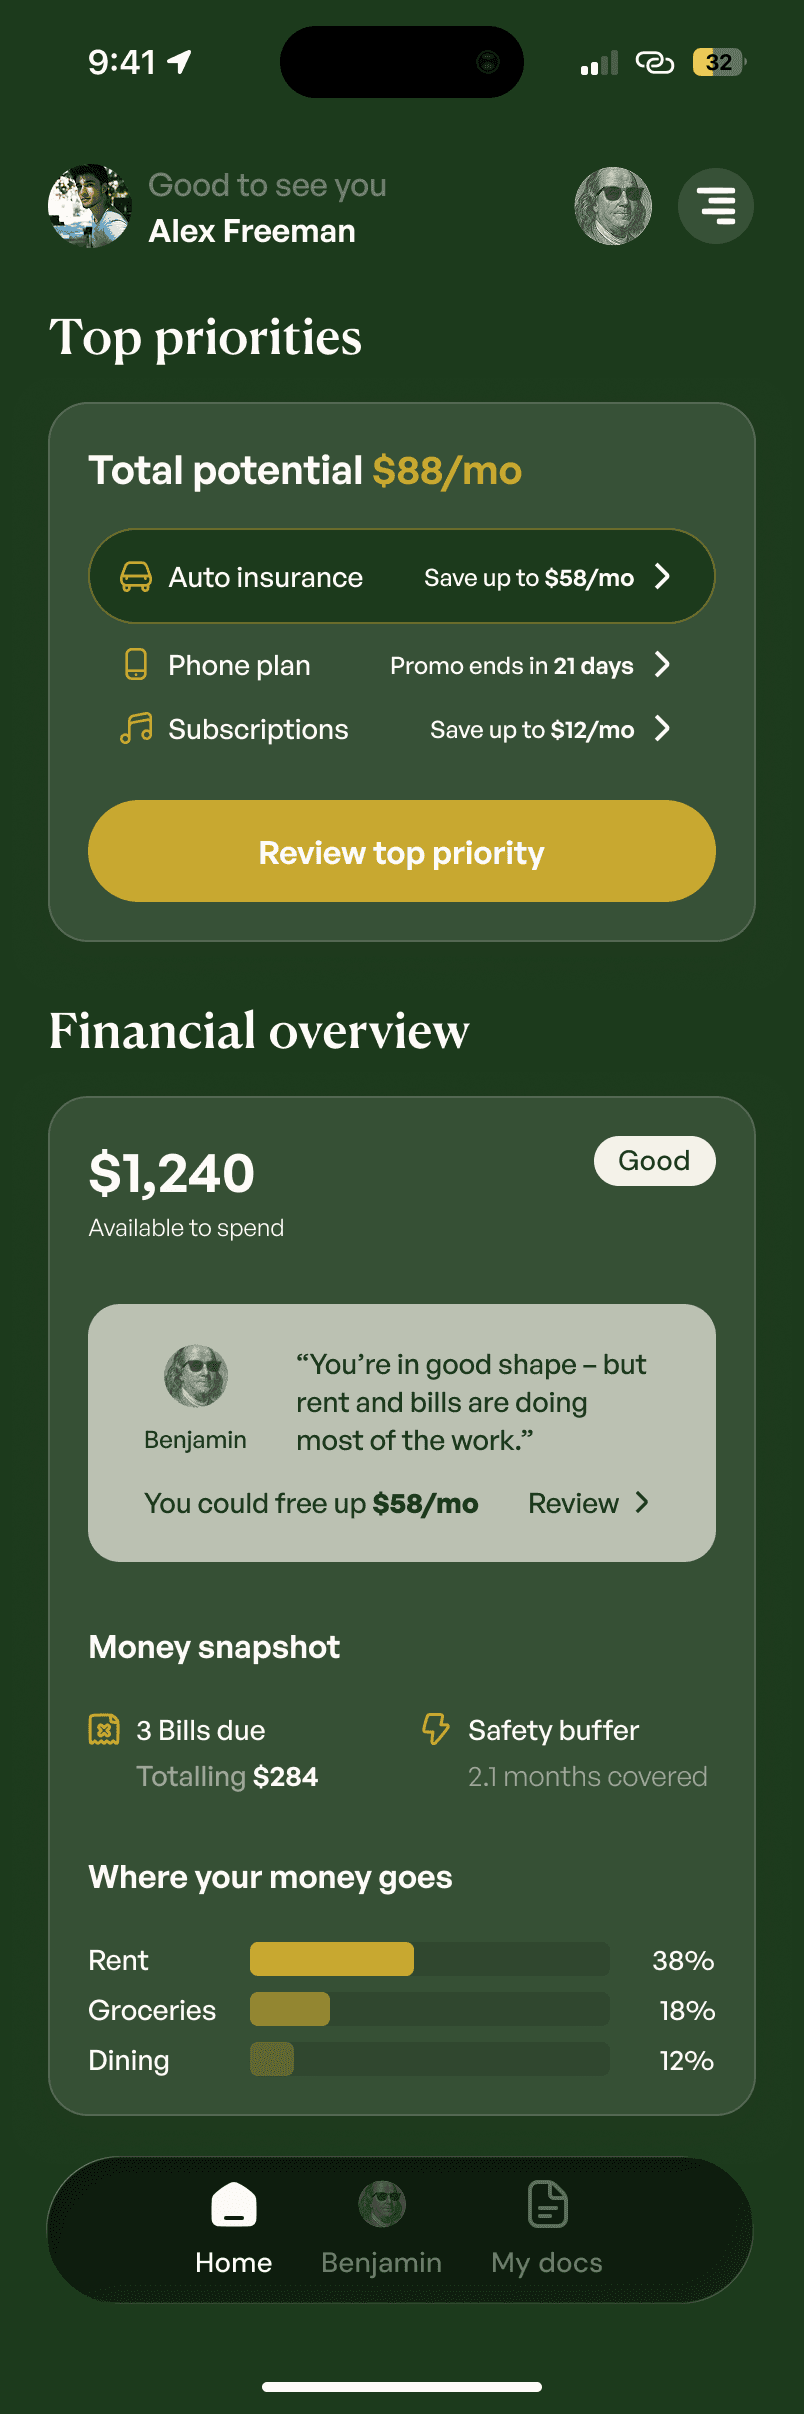
Task: Tap the Good status badge
Action: pyautogui.click(x=655, y=1161)
